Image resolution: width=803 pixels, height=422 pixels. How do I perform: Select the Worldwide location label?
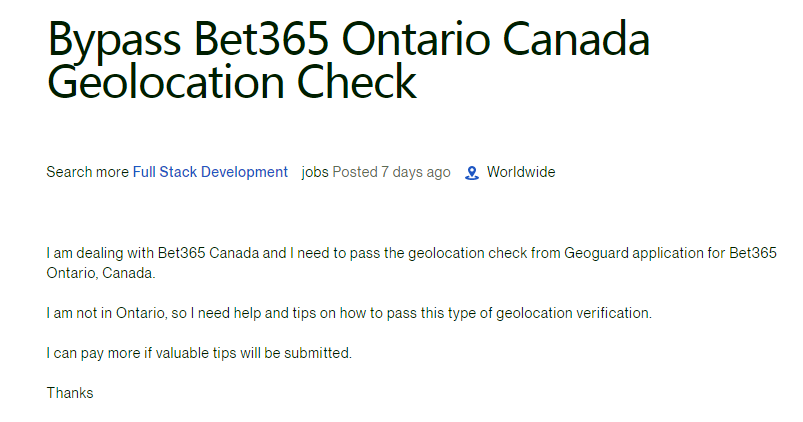(521, 172)
